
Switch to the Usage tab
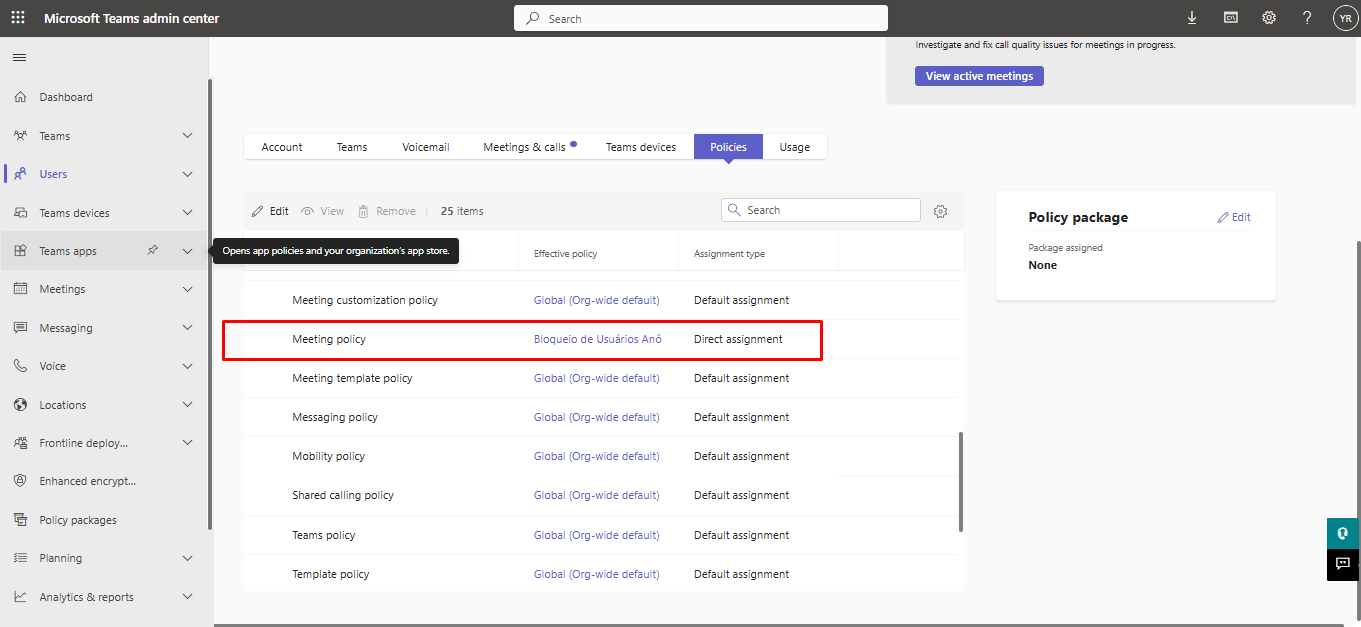pos(795,147)
